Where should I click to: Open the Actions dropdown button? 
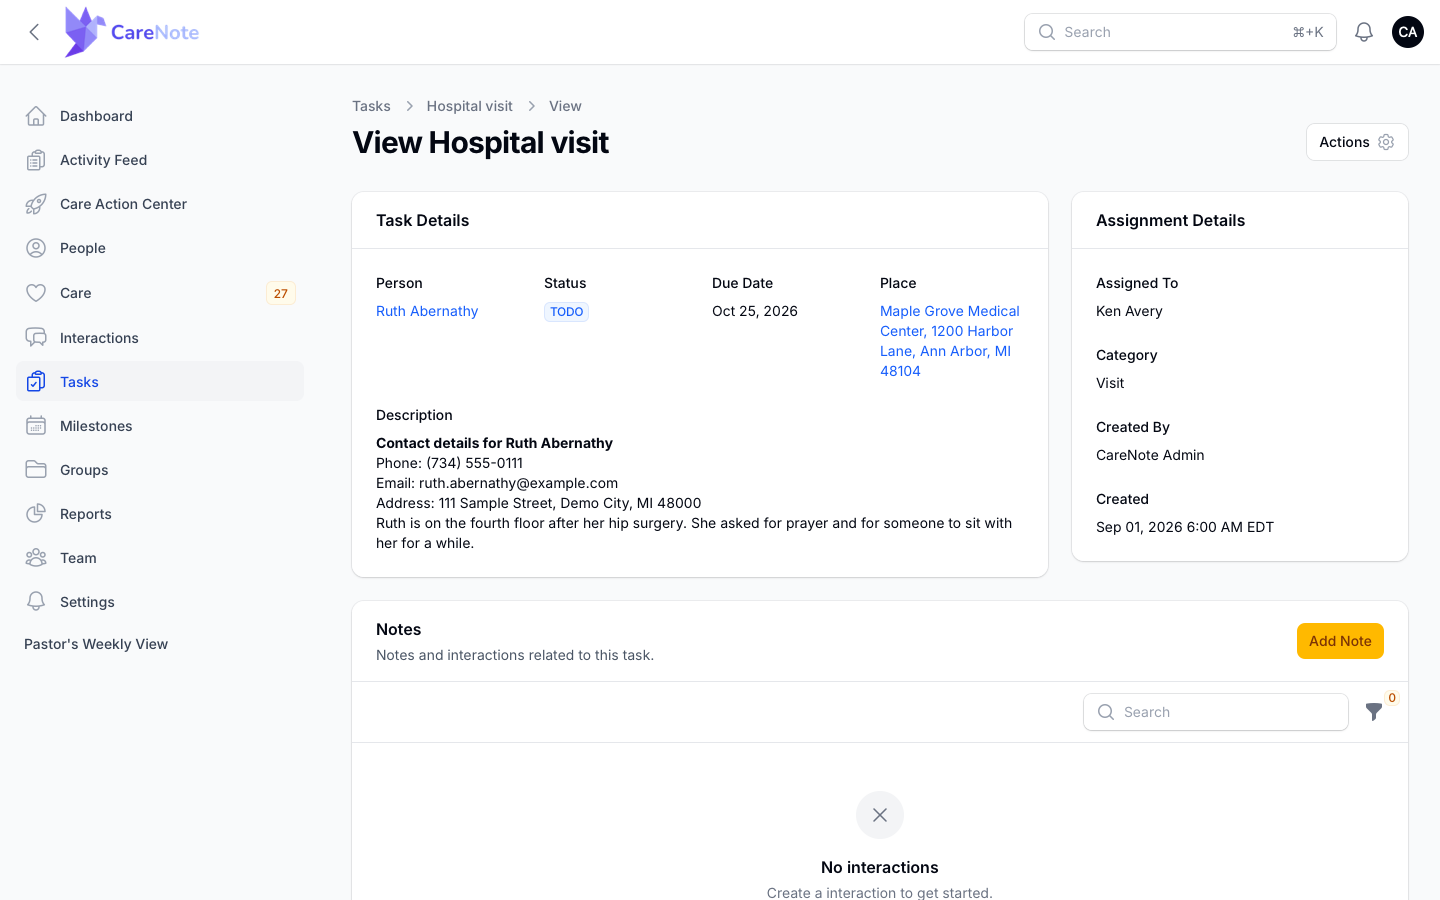(1357, 142)
